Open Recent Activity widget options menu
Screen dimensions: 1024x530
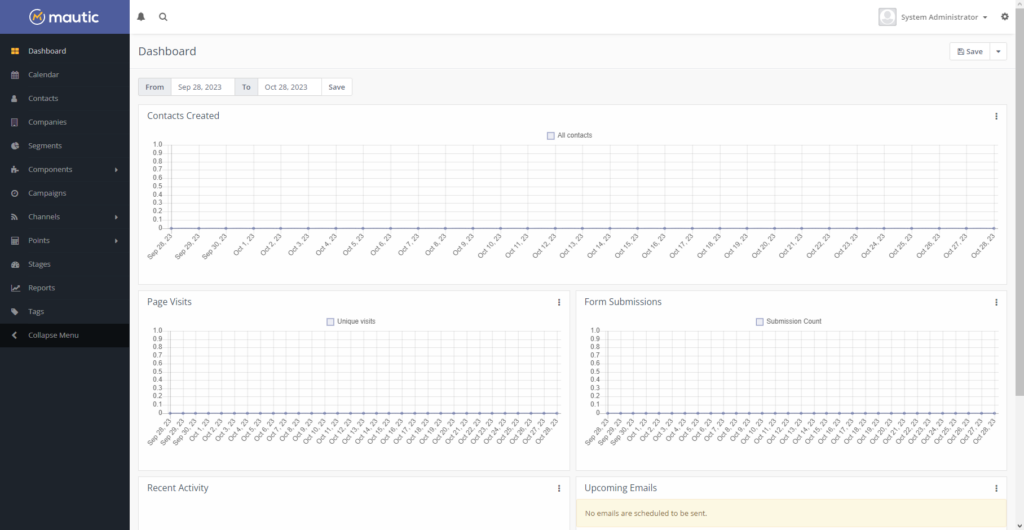point(559,488)
